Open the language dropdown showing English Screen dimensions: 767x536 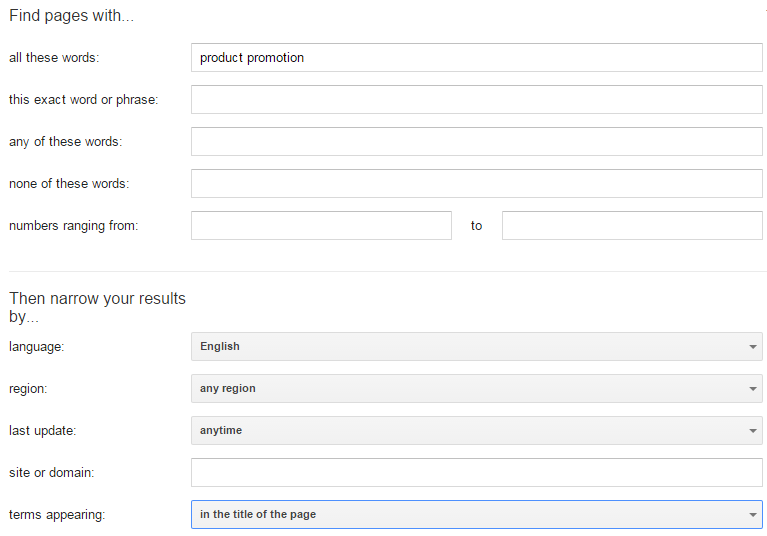tap(476, 347)
